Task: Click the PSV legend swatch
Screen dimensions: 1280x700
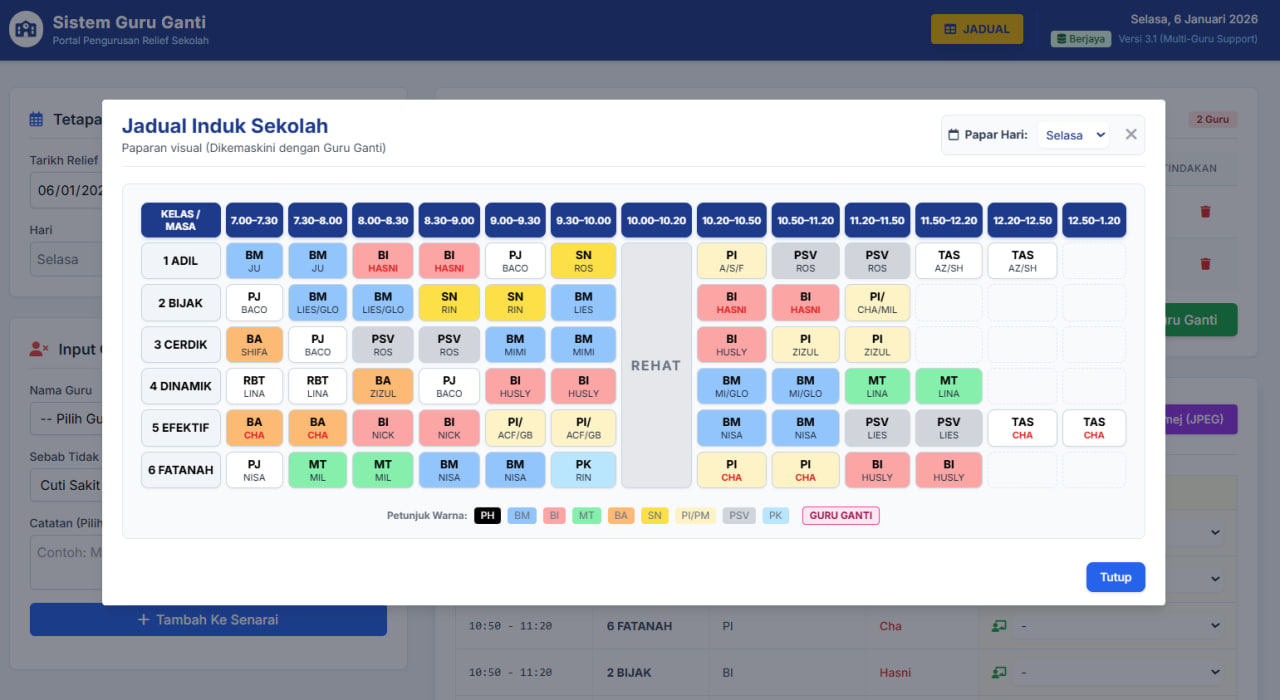Action: click(x=739, y=516)
